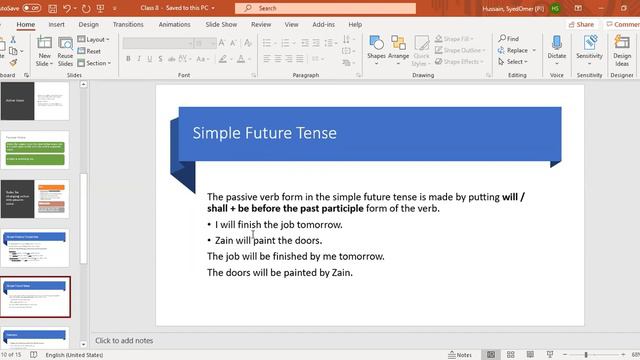Toggle Italic formatting
The height and width of the screenshot is (360, 640).
click(139, 59)
